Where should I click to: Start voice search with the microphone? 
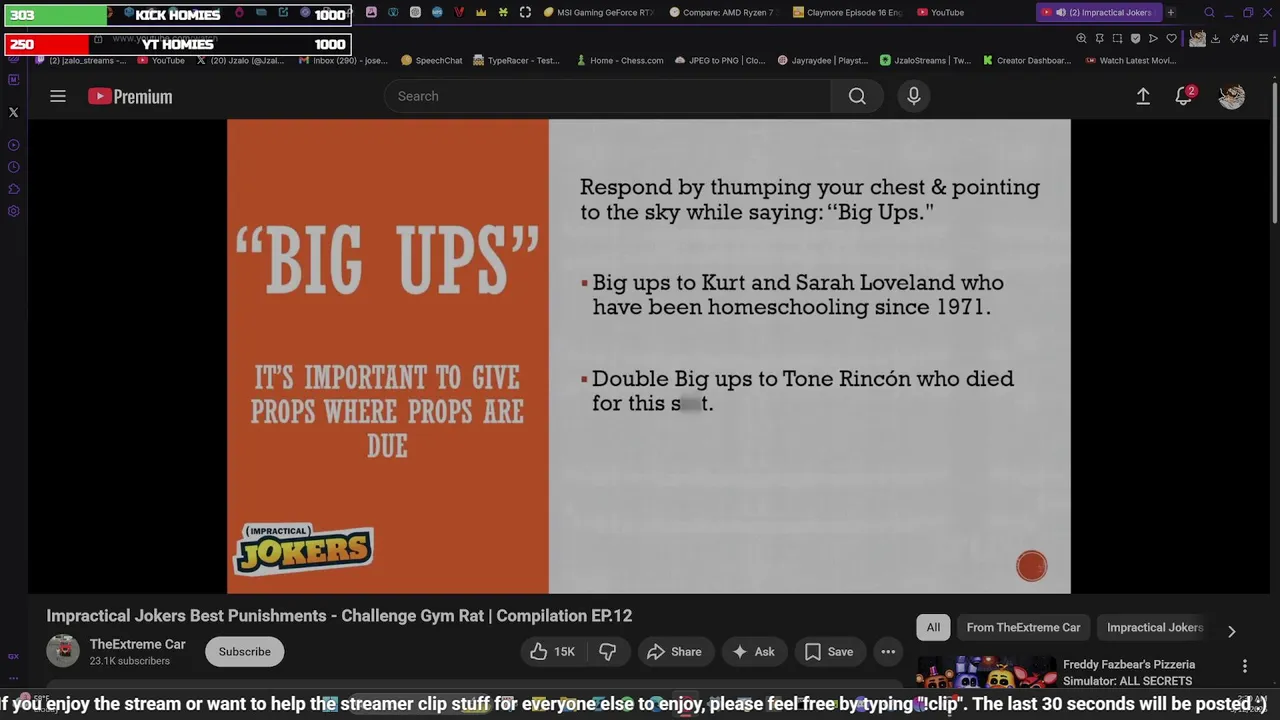click(x=913, y=96)
